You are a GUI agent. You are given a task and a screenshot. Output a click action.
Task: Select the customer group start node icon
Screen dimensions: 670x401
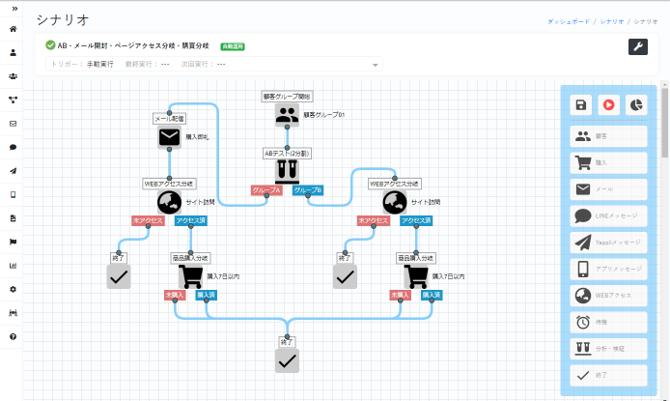tap(287, 115)
